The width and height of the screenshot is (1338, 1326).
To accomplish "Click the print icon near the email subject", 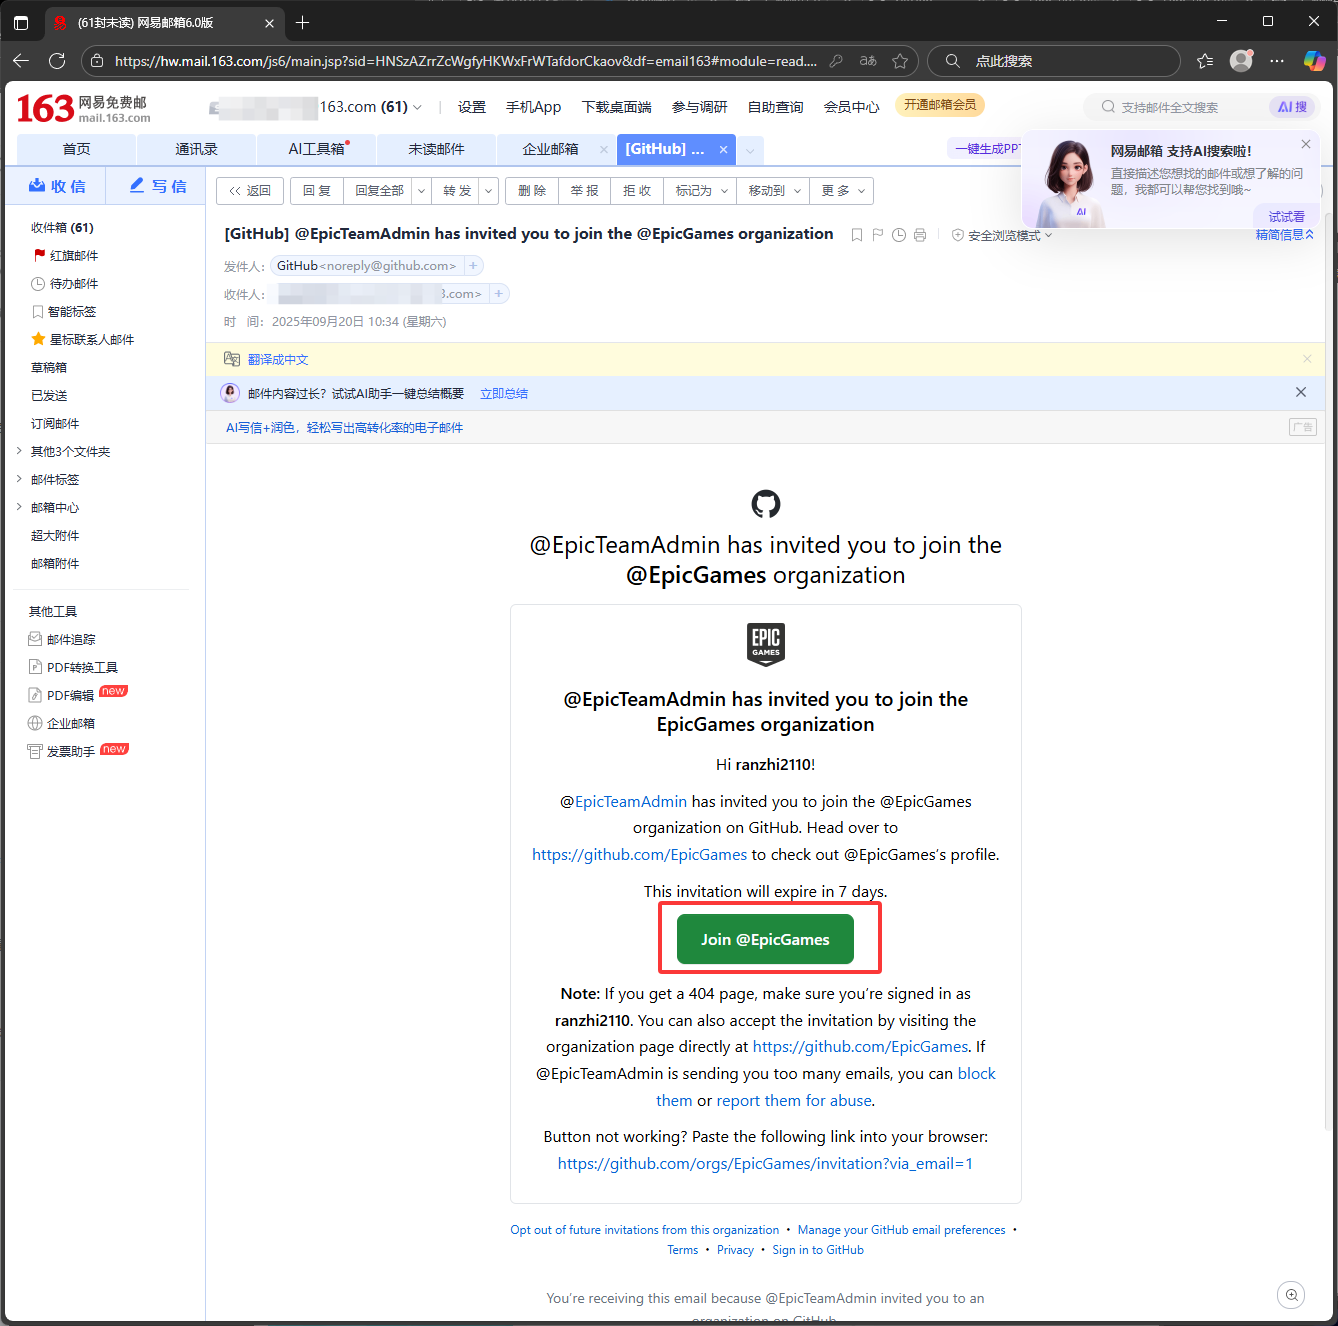I will tap(919, 235).
